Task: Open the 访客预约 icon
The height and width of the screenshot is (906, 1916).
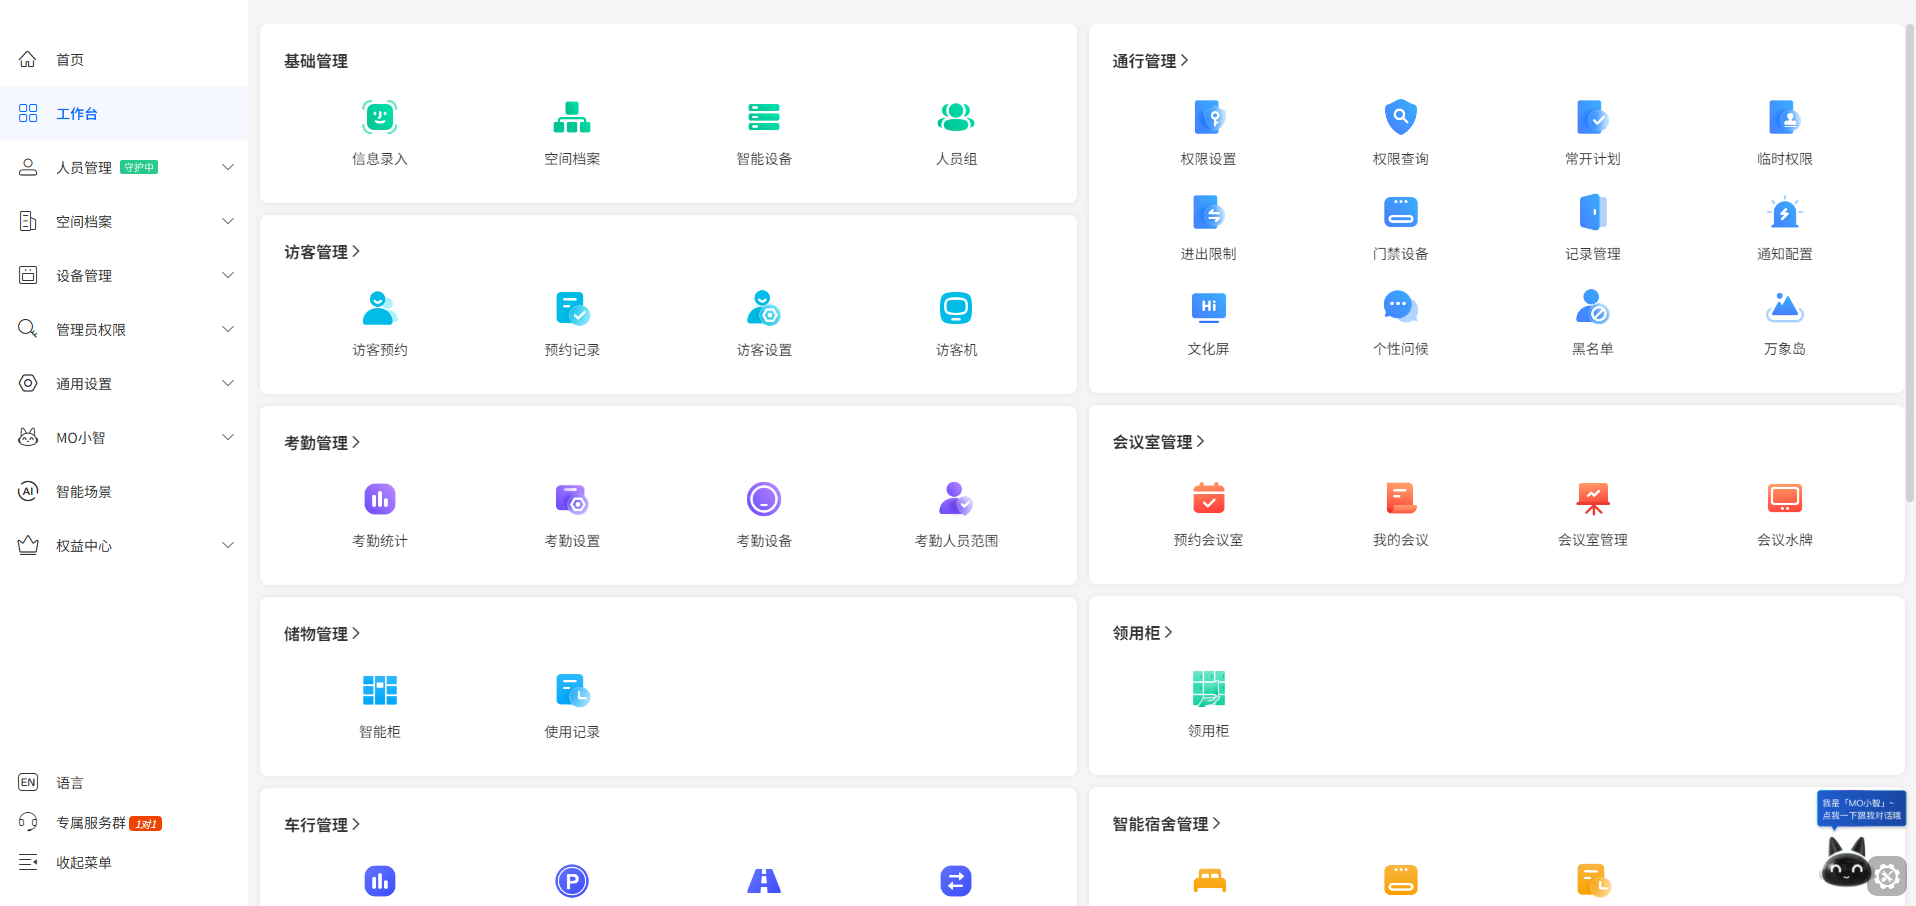Action: [380, 308]
